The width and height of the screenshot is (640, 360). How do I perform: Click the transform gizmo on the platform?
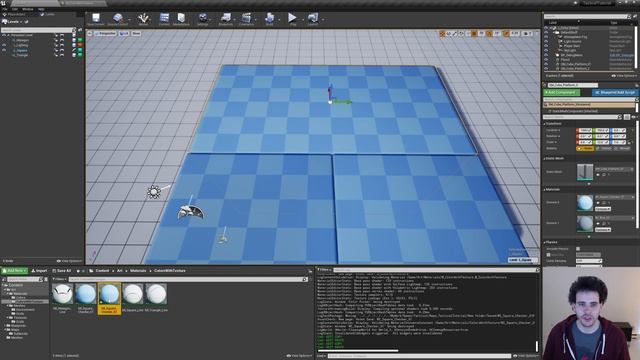(330, 102)
